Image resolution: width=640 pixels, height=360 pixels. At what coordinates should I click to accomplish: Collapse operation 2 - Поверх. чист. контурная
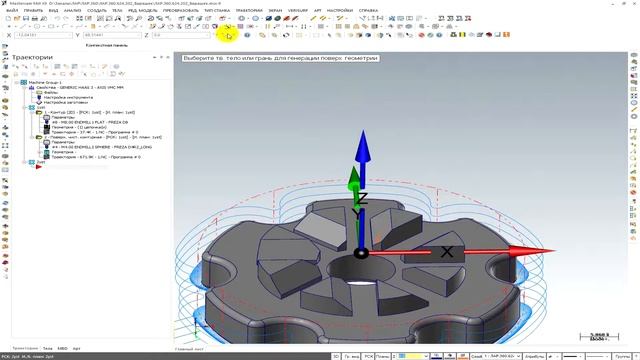click(32, 137)
